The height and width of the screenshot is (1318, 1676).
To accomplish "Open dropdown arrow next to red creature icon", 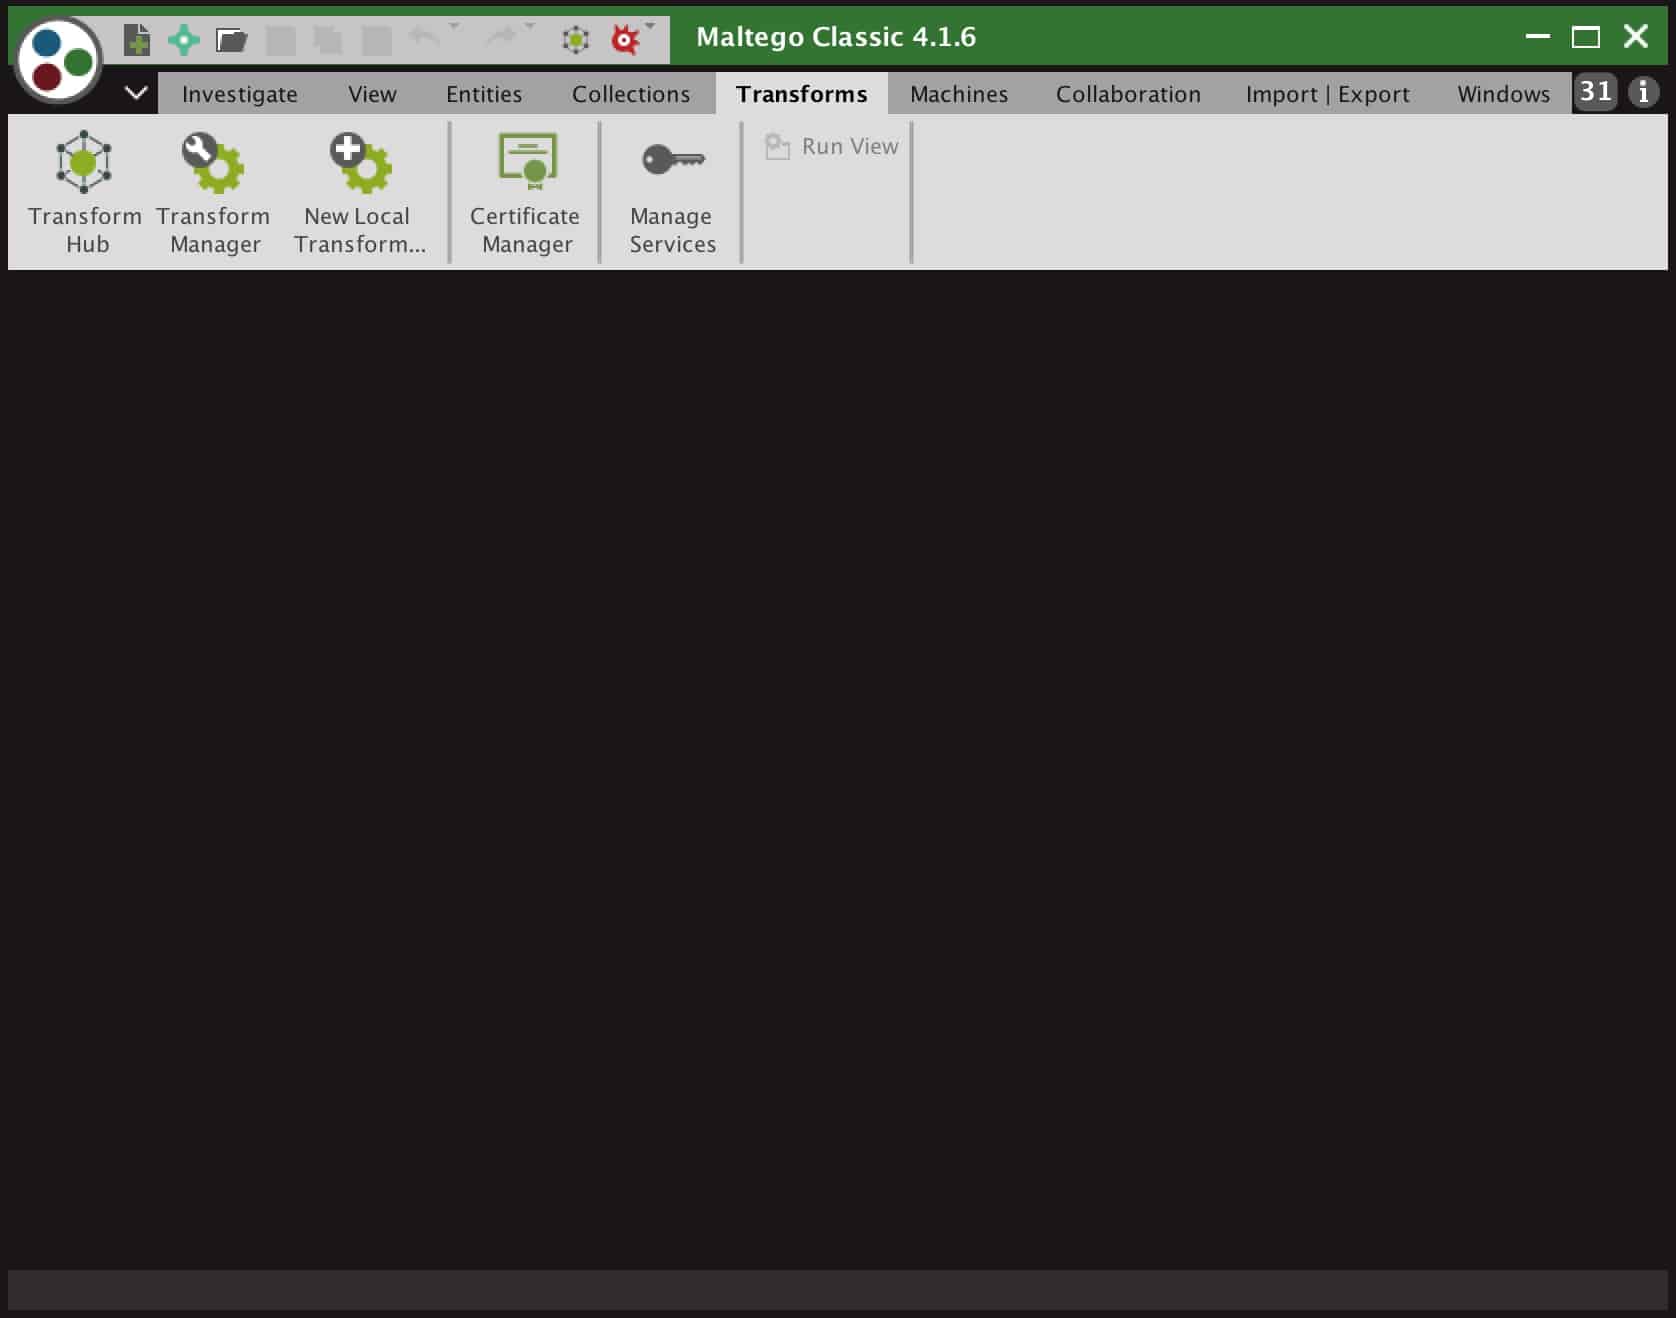I will click(x=650, y=26).
